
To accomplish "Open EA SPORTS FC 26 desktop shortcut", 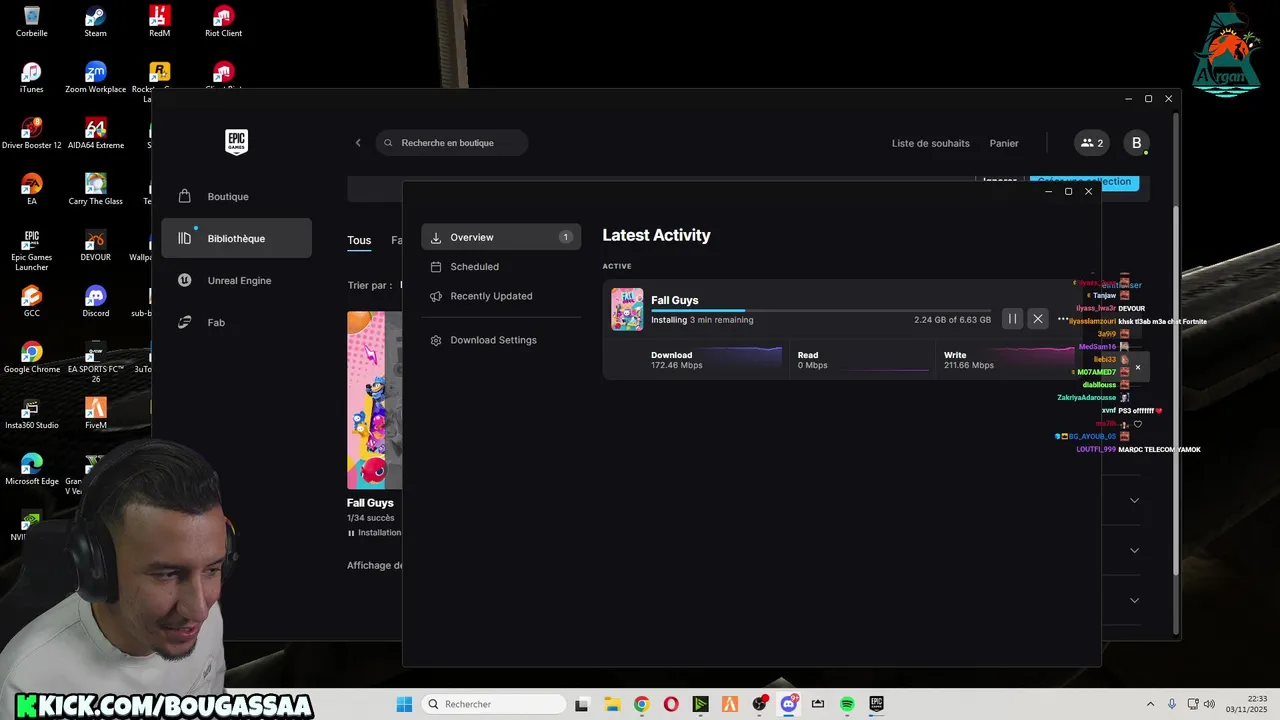I will pos(95,361).
